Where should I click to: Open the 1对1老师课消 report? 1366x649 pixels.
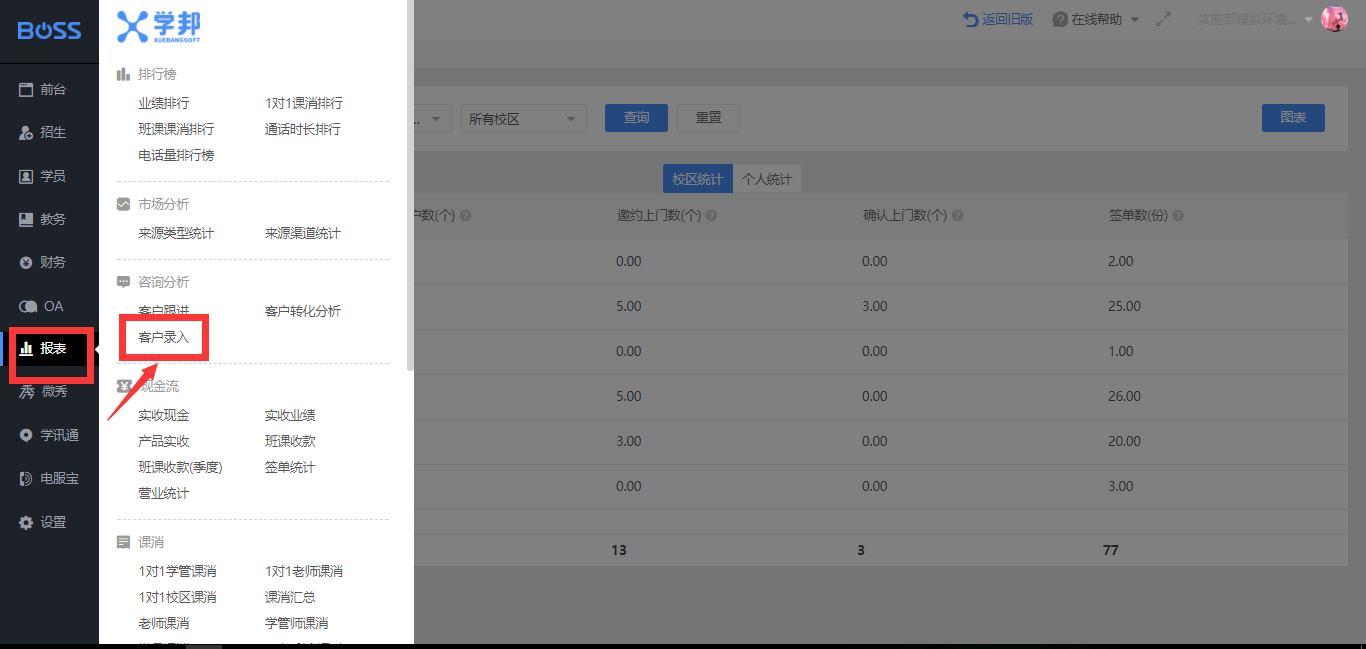tap(303, 571)
